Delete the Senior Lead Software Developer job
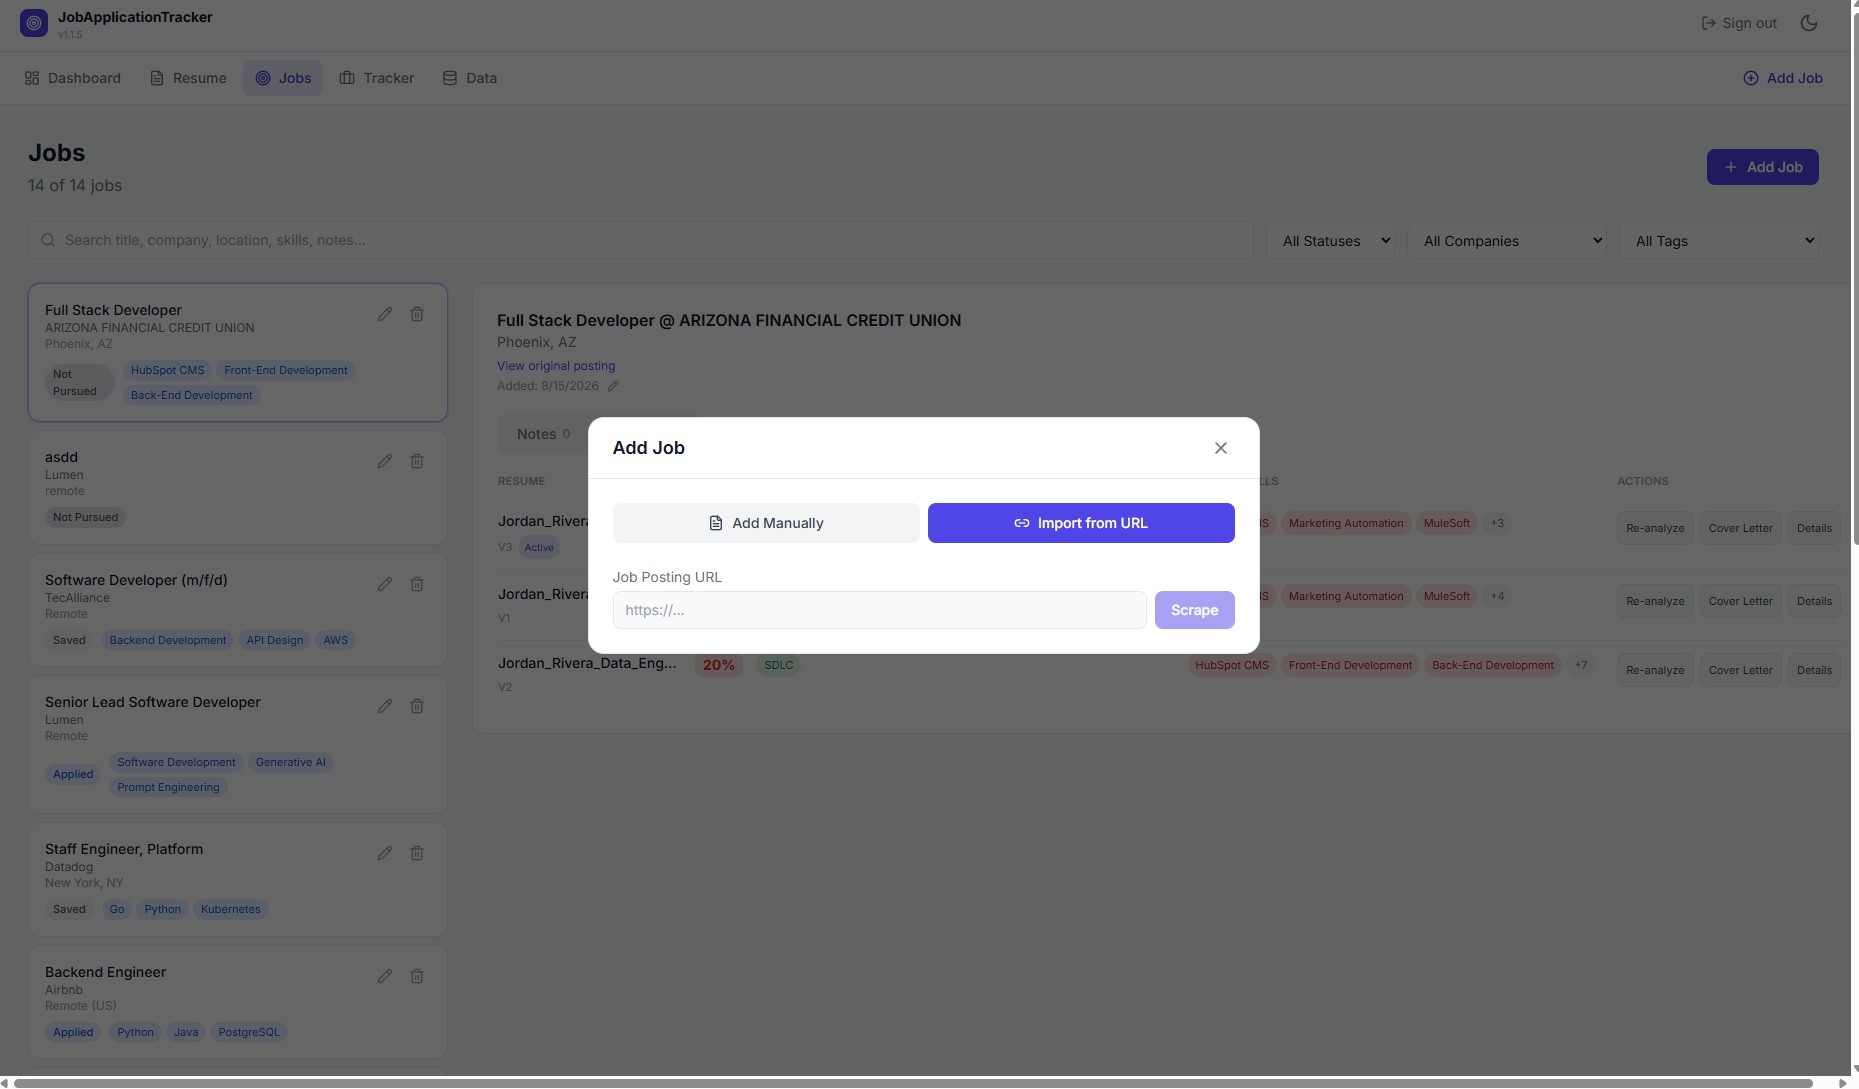 tap(417, 706)
